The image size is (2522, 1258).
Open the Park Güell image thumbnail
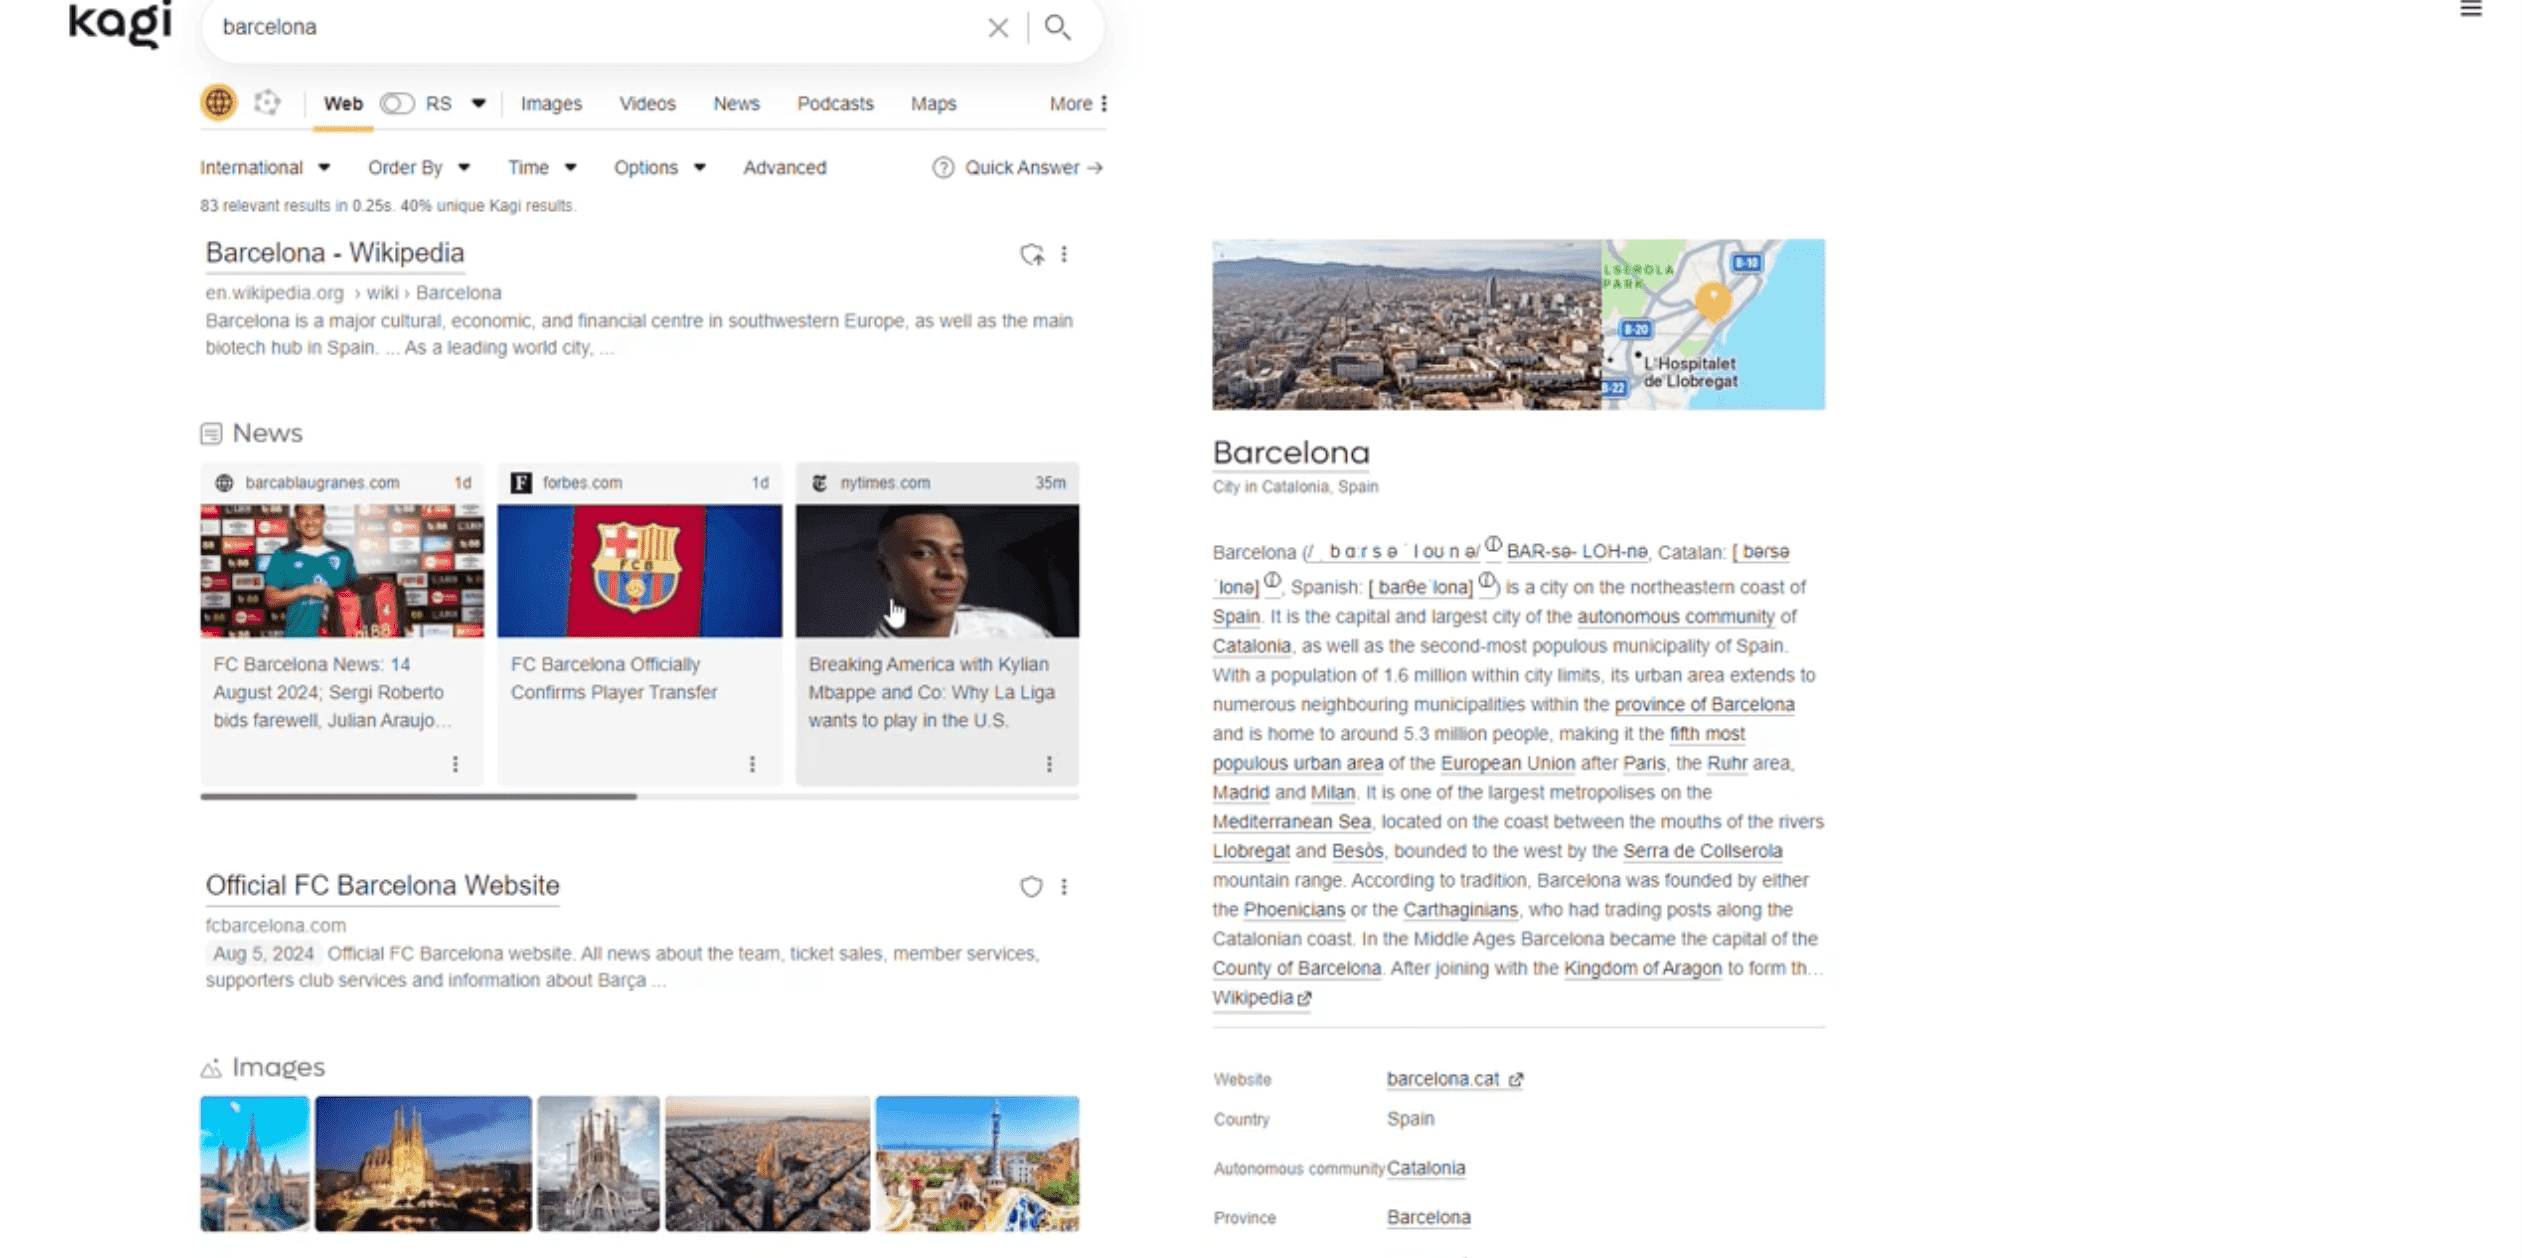[977, 1163]
